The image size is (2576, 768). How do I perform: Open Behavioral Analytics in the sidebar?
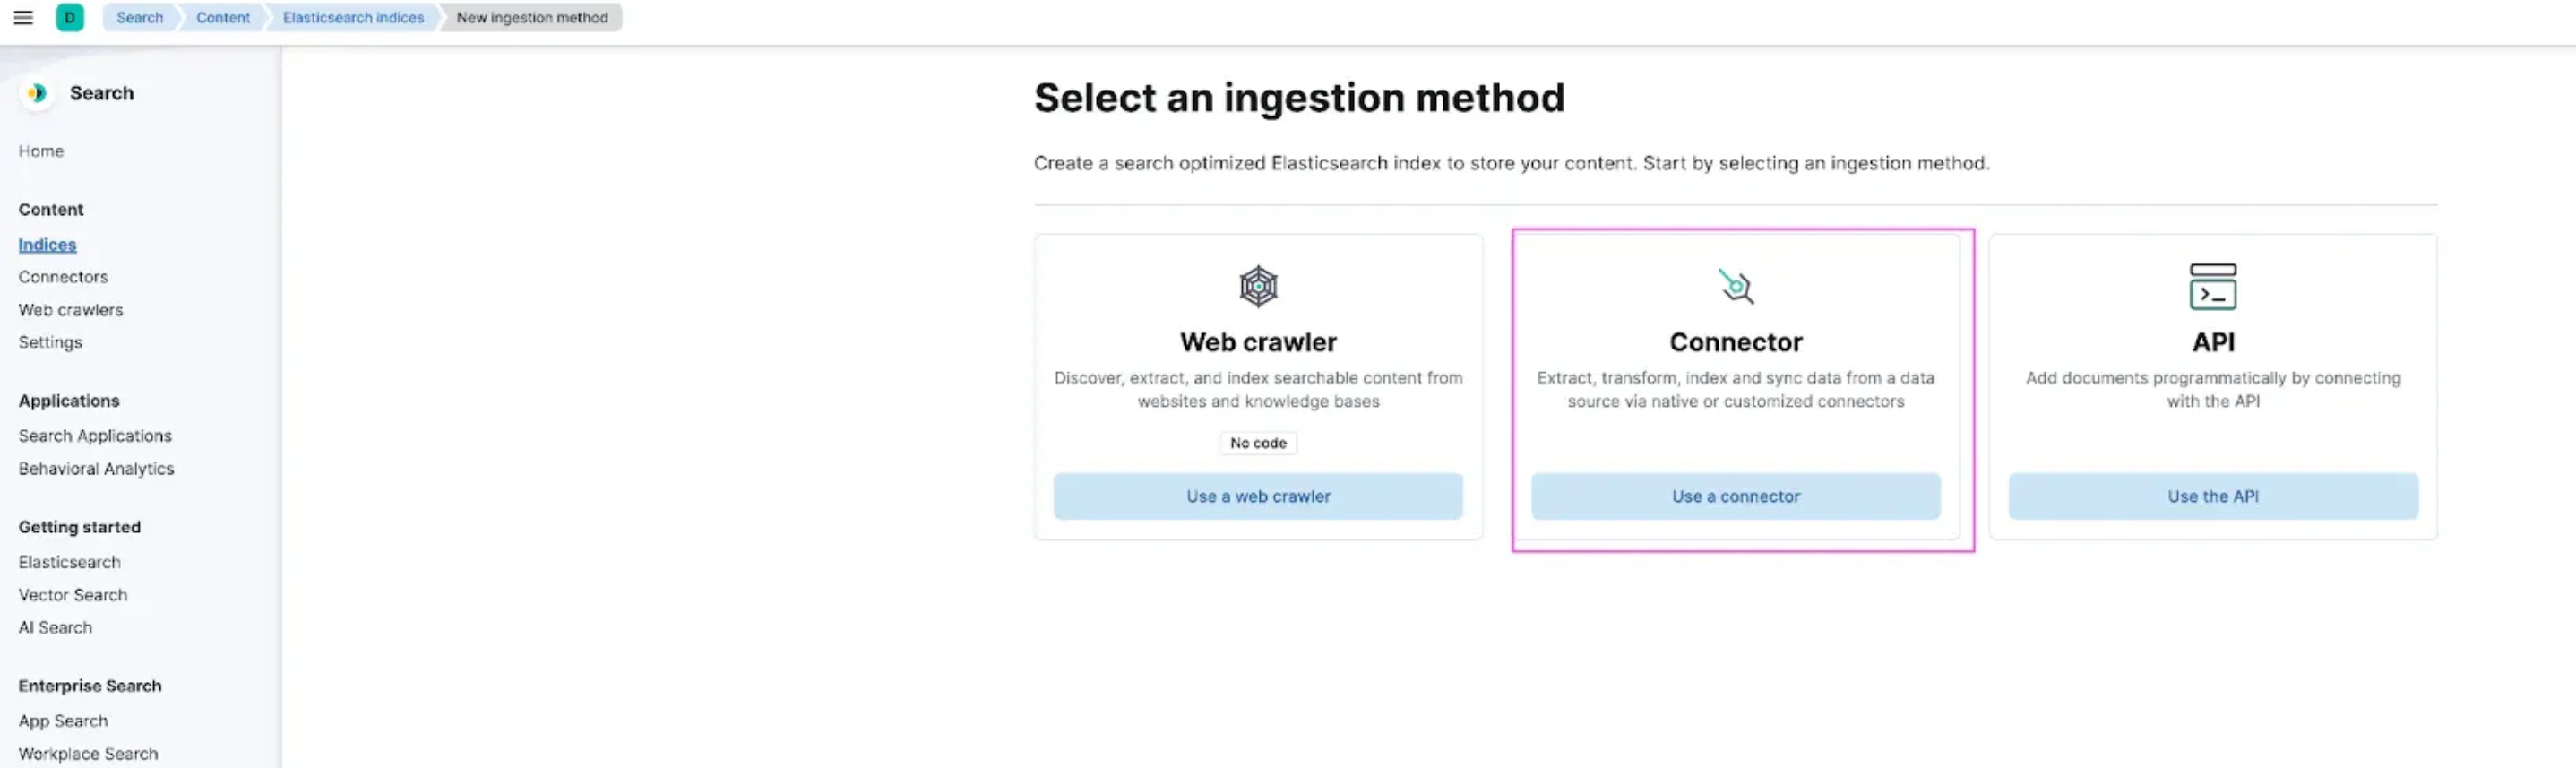[x=96, y=468]
